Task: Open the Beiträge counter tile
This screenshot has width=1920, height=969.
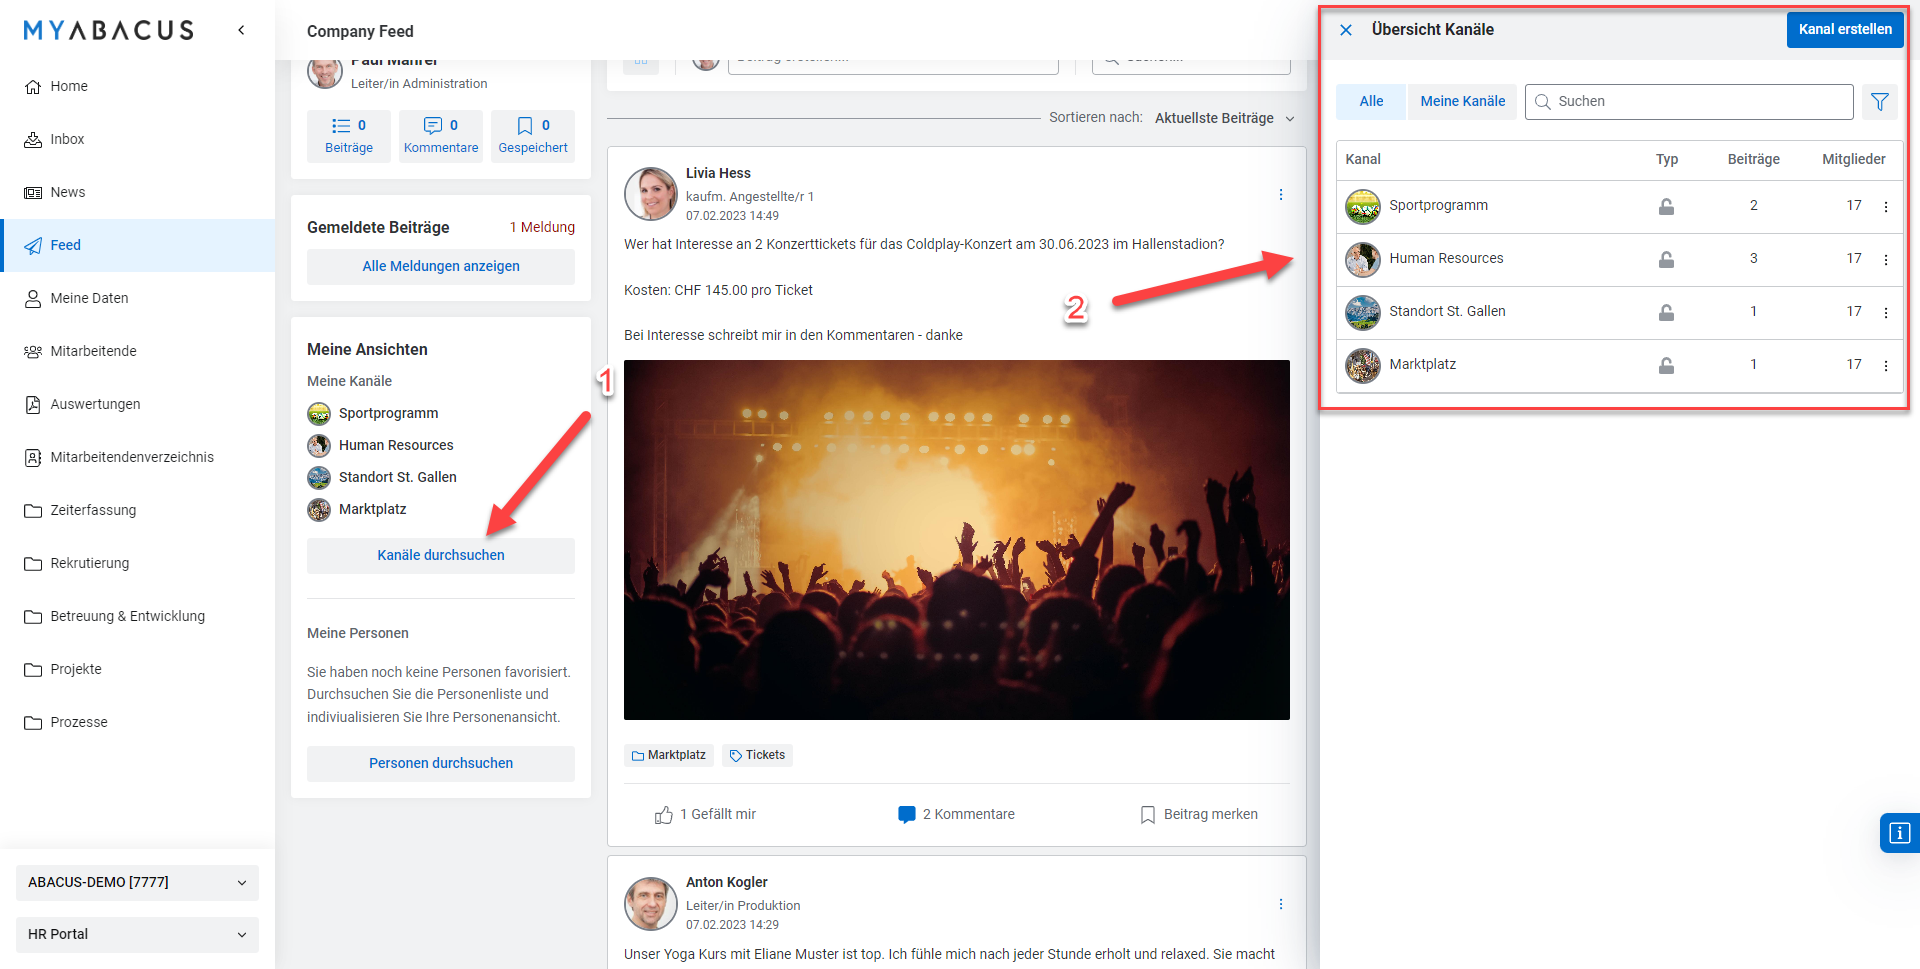Action: [x=349, y=136]
